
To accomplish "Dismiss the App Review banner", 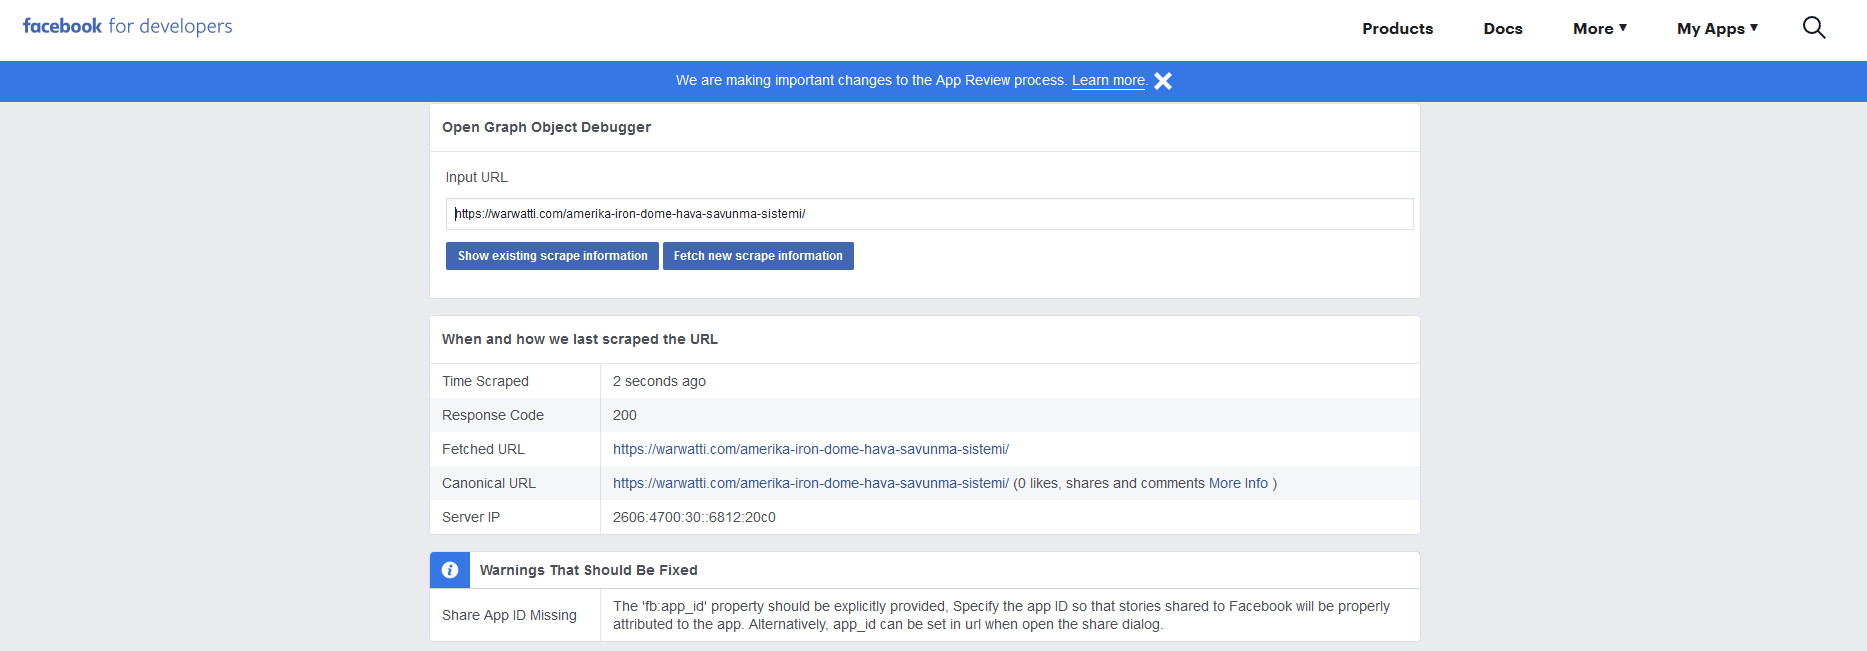I will [1163, 81].
